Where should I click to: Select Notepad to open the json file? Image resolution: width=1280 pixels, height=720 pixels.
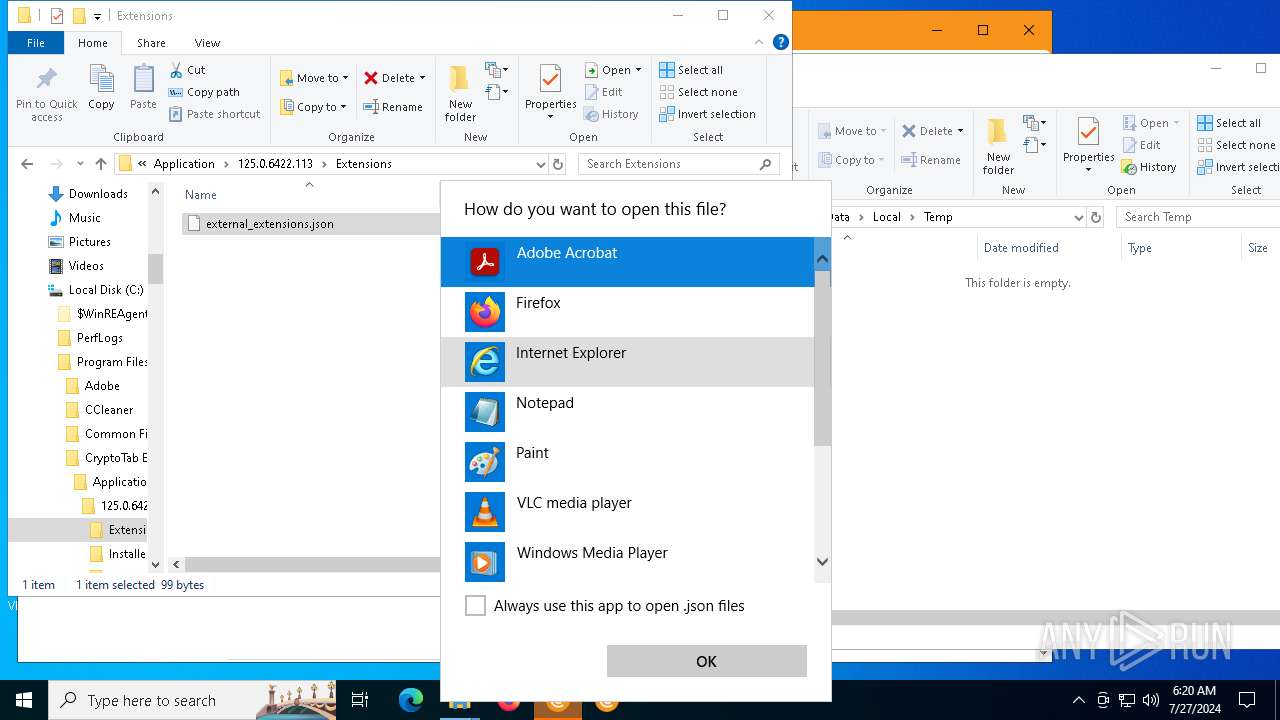[x=627, y=412]
